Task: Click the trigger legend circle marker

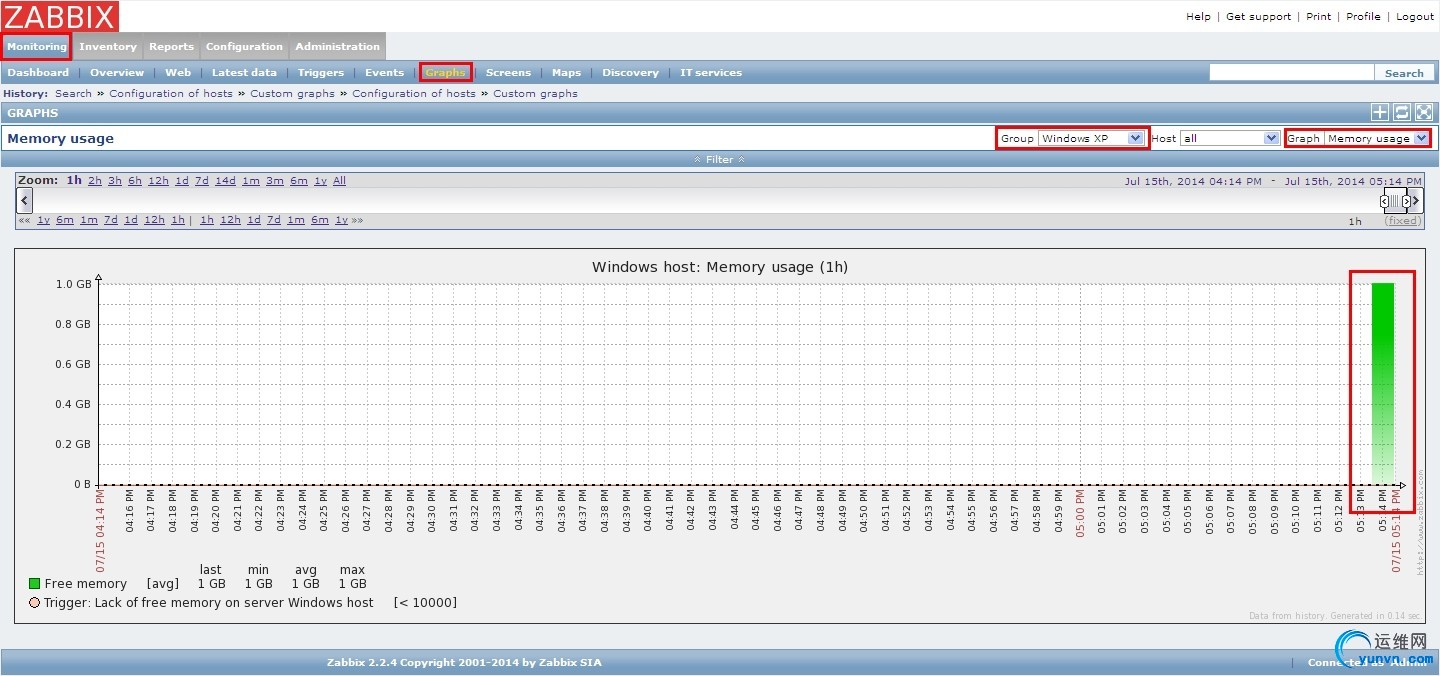Action: [x=34, y=603]
